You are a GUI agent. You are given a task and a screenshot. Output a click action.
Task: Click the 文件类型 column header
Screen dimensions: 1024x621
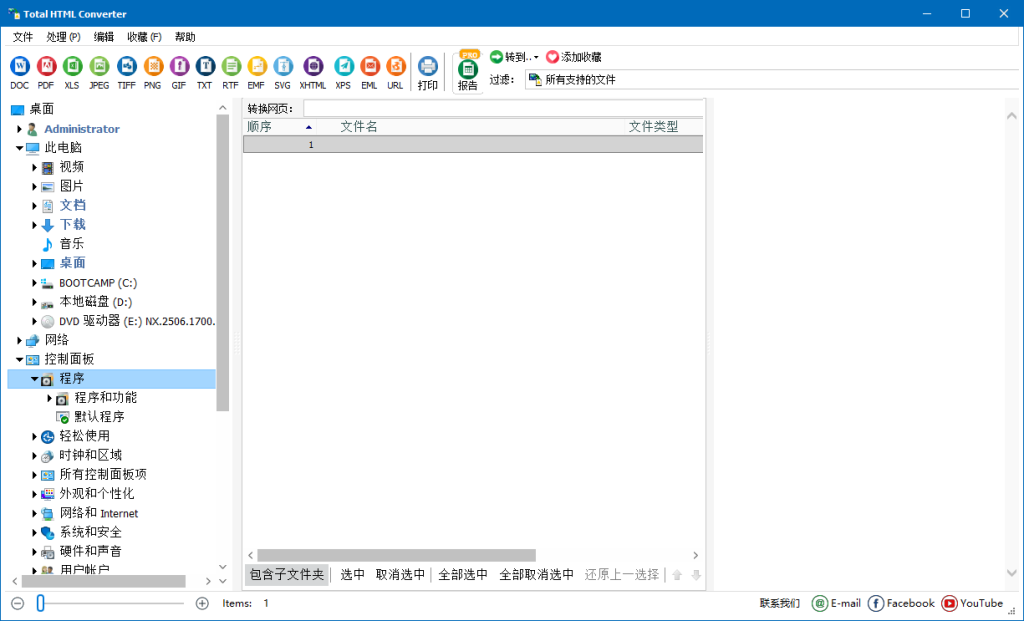click(664, 127)
